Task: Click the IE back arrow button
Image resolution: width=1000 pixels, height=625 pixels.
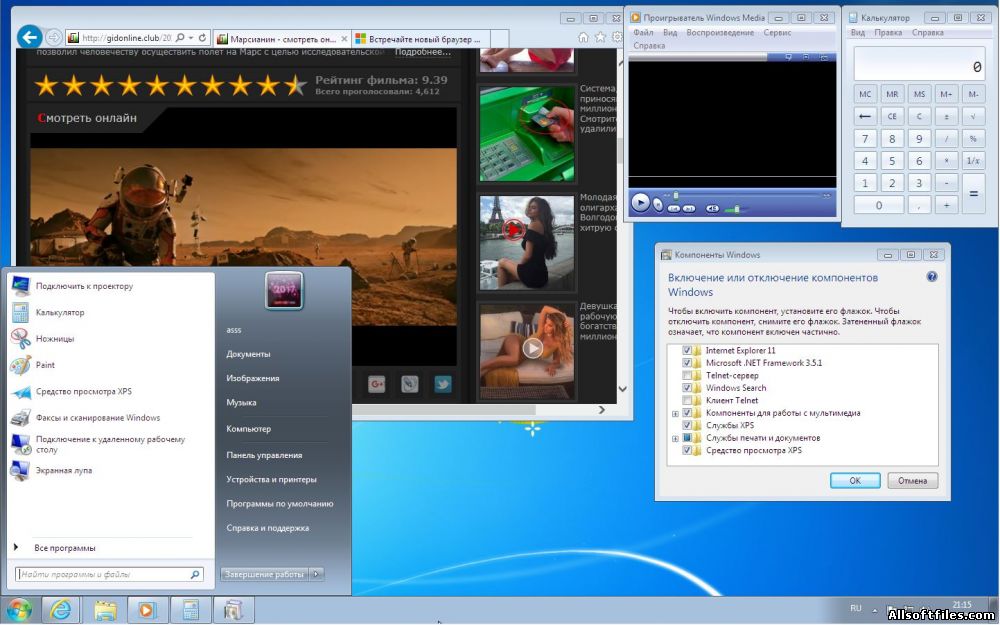Action: point(30,36)
